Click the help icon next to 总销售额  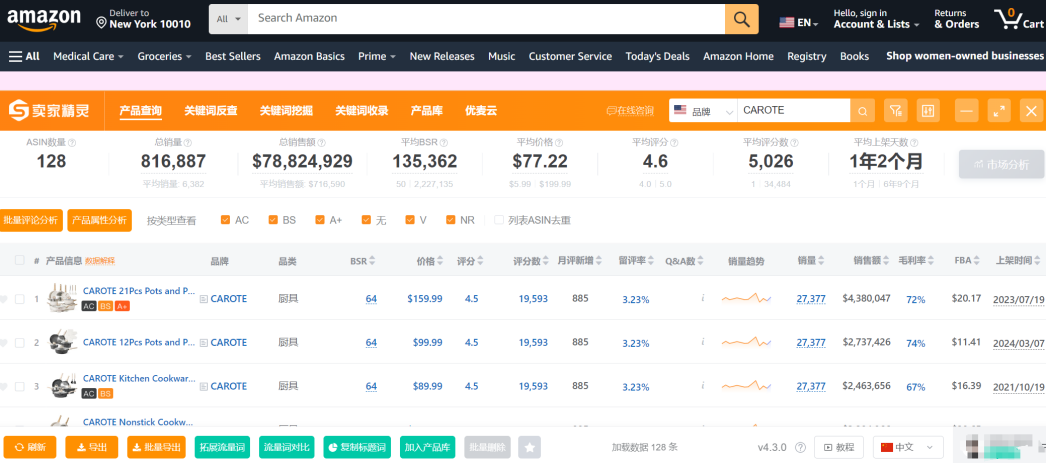click(x=322, y=143)
